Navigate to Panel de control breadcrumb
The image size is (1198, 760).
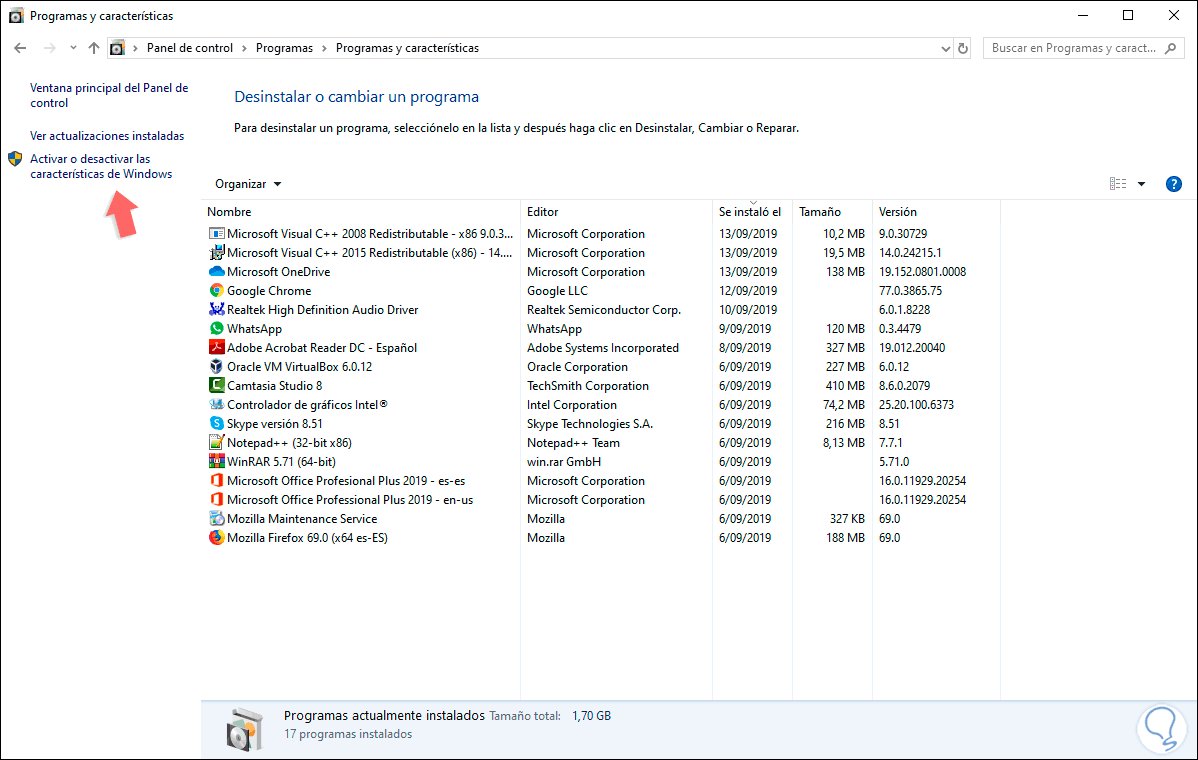point(189,48)
